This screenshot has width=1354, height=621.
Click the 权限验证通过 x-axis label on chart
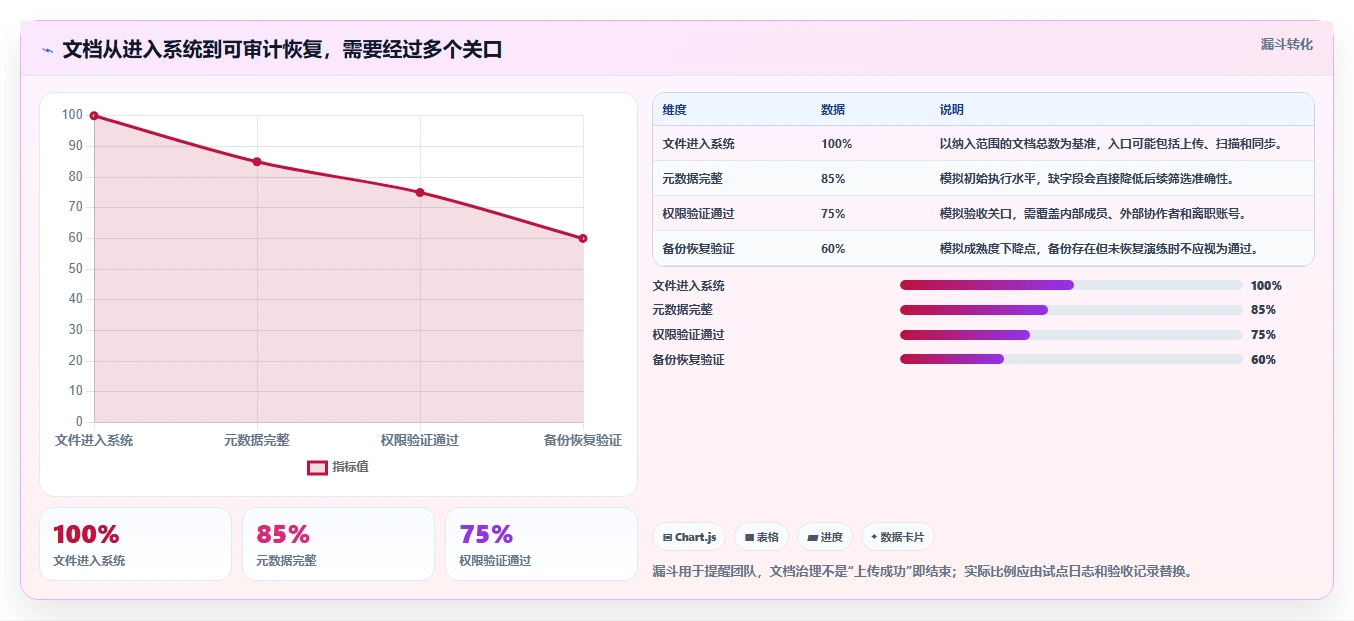click(x=420, y=440)
